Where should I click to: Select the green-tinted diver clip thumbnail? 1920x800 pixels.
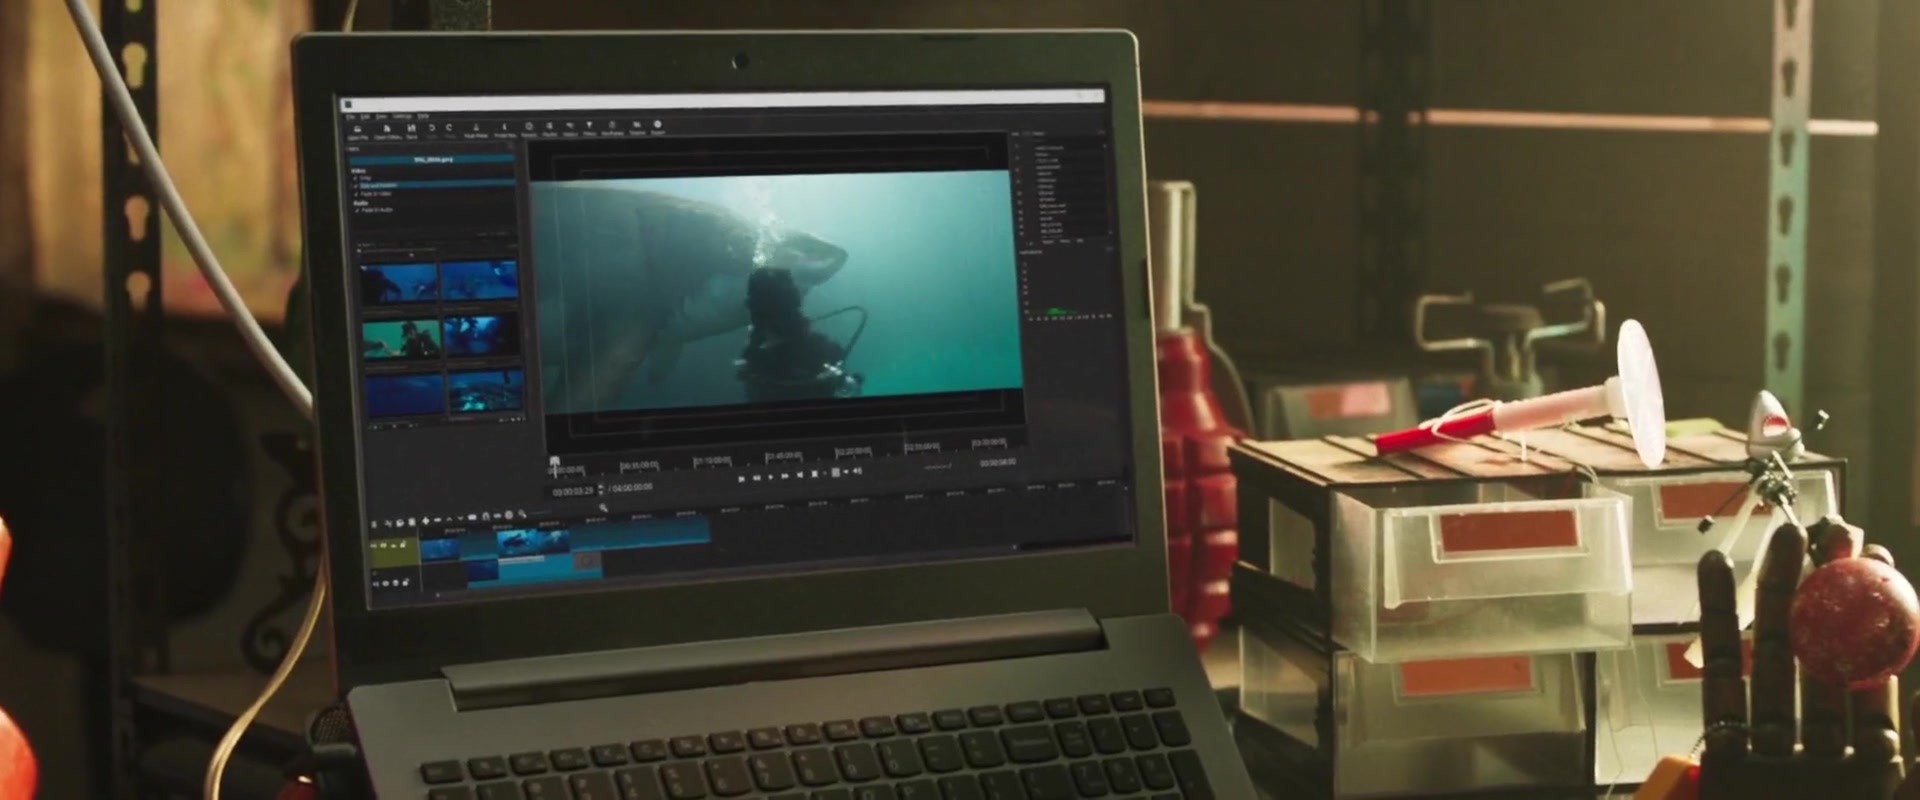(402, 338)
